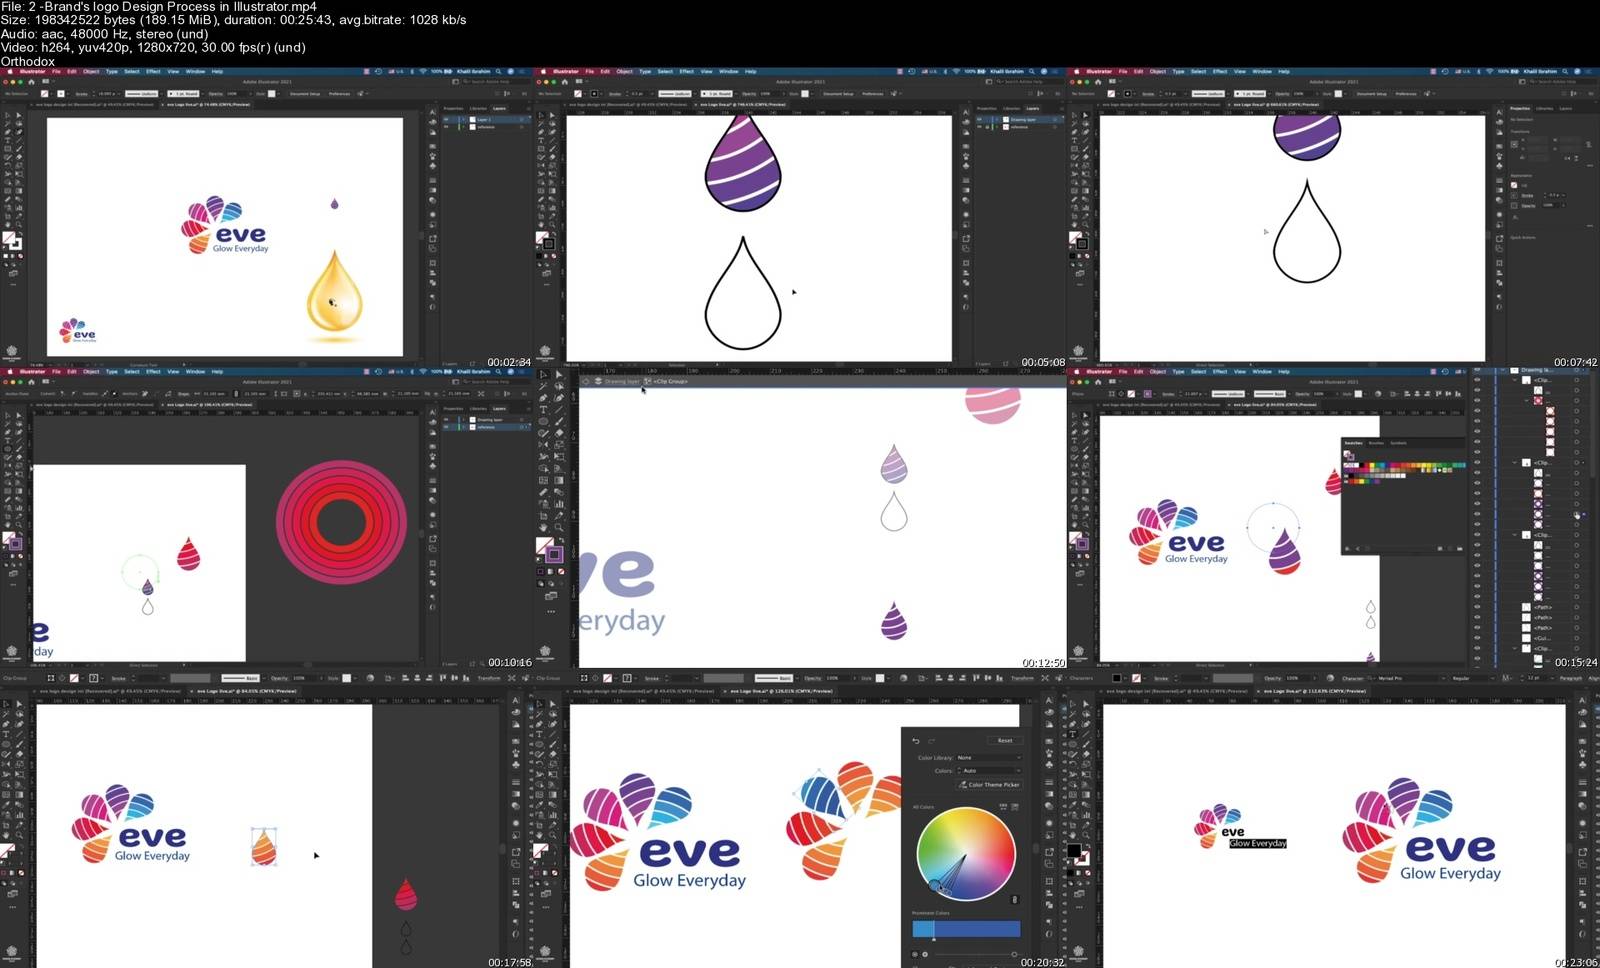1600x968 pixels.
Task: Activate the Zoom tool in the 00:02:34 frame
Action: [18, 224]
